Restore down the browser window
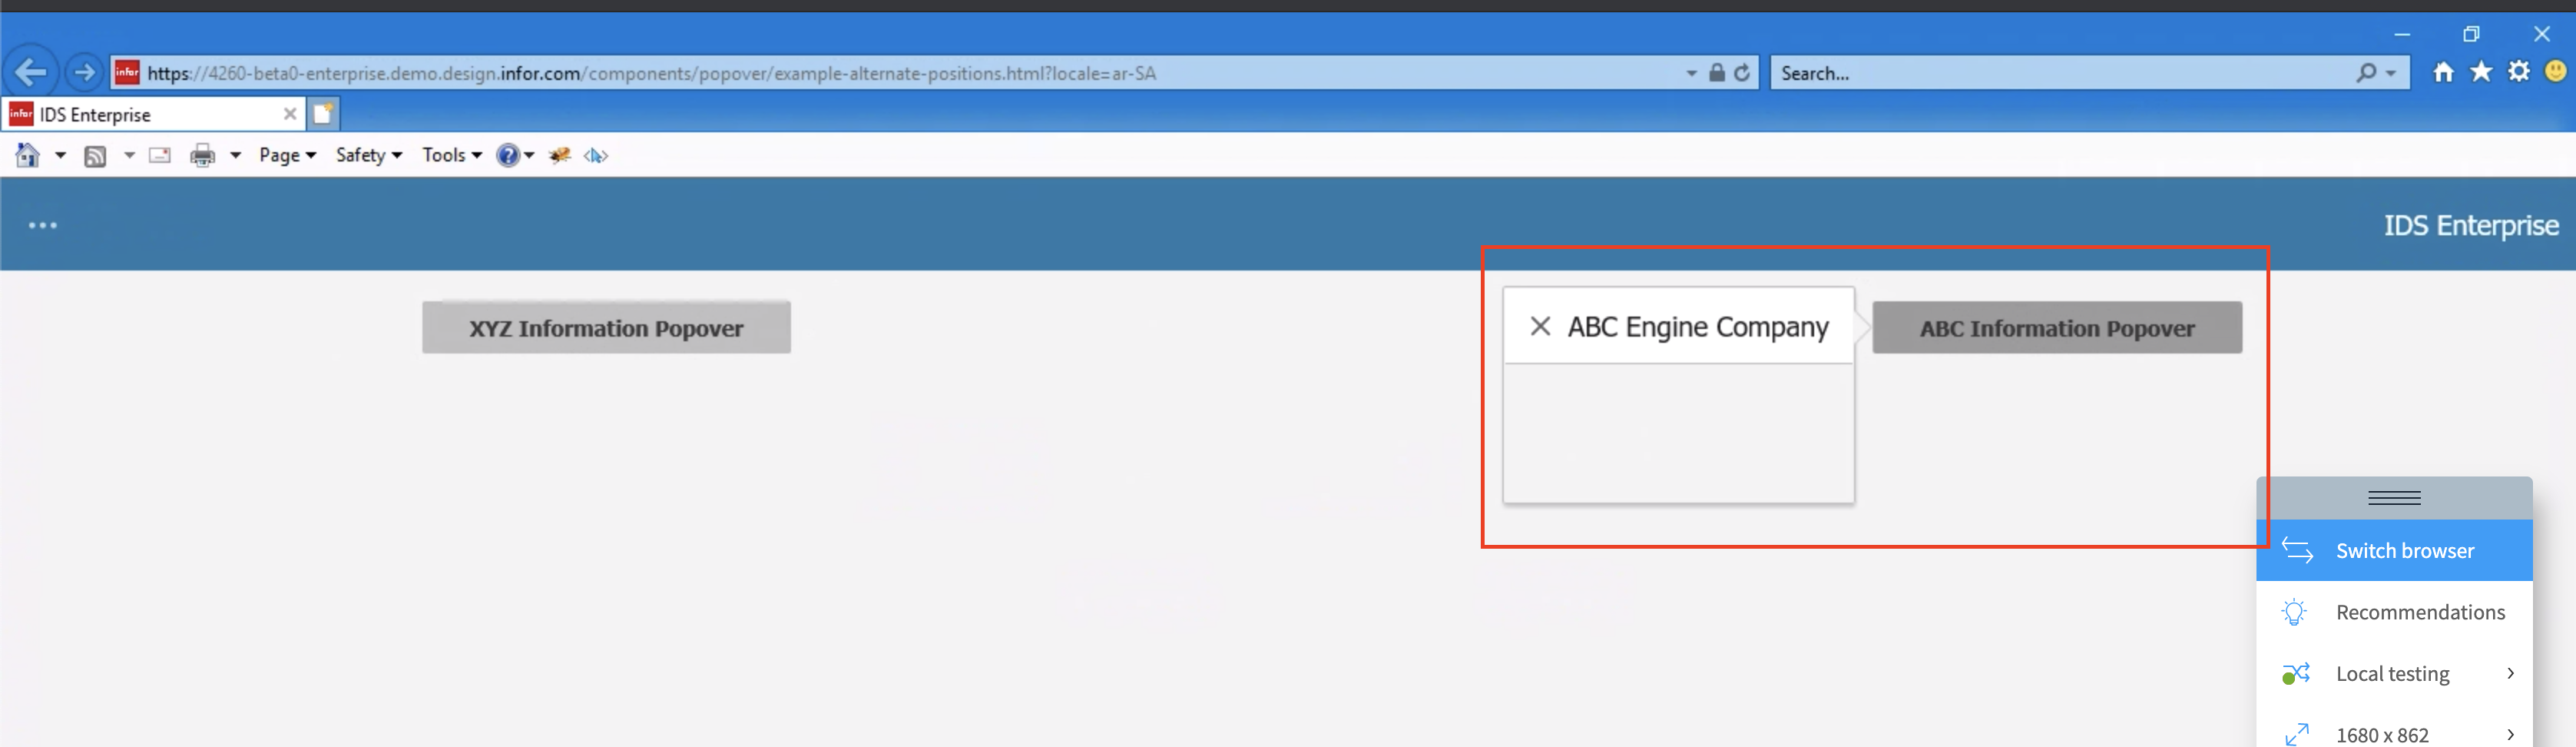The width and height of the screenshot is (2576, 747). click(2471, 34)
